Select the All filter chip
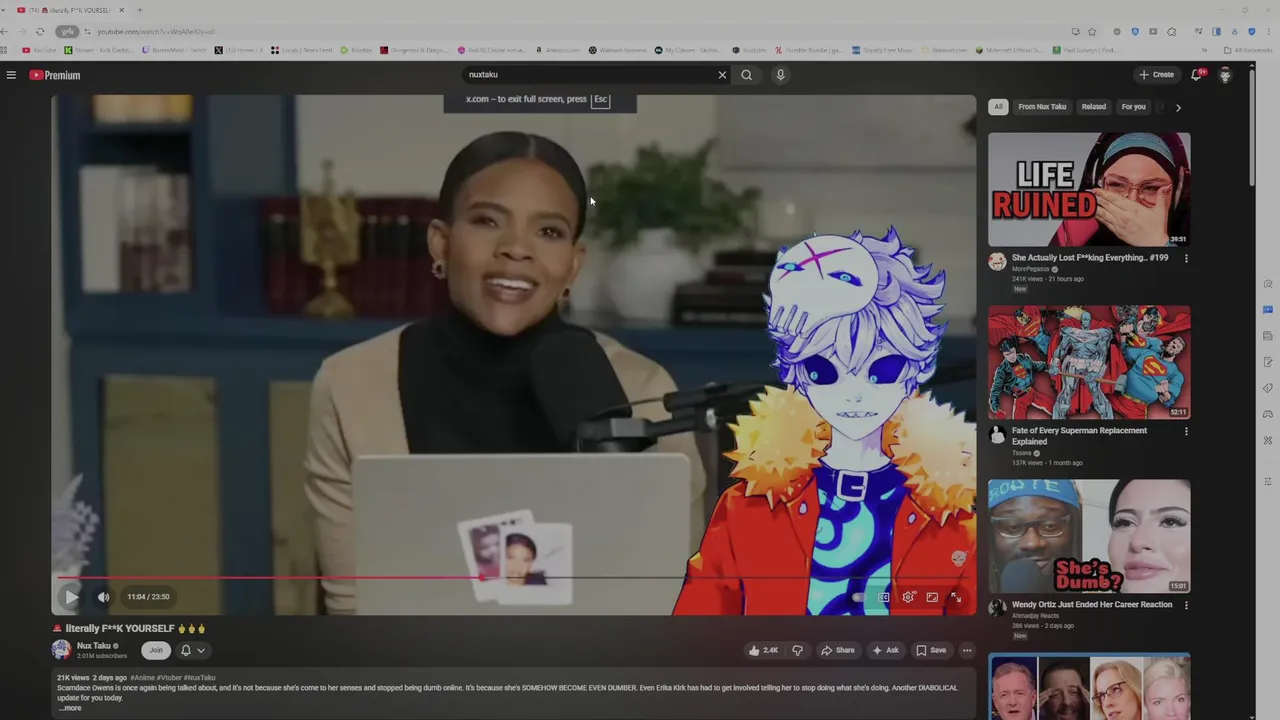1280x720 pixels. point(998,107)
